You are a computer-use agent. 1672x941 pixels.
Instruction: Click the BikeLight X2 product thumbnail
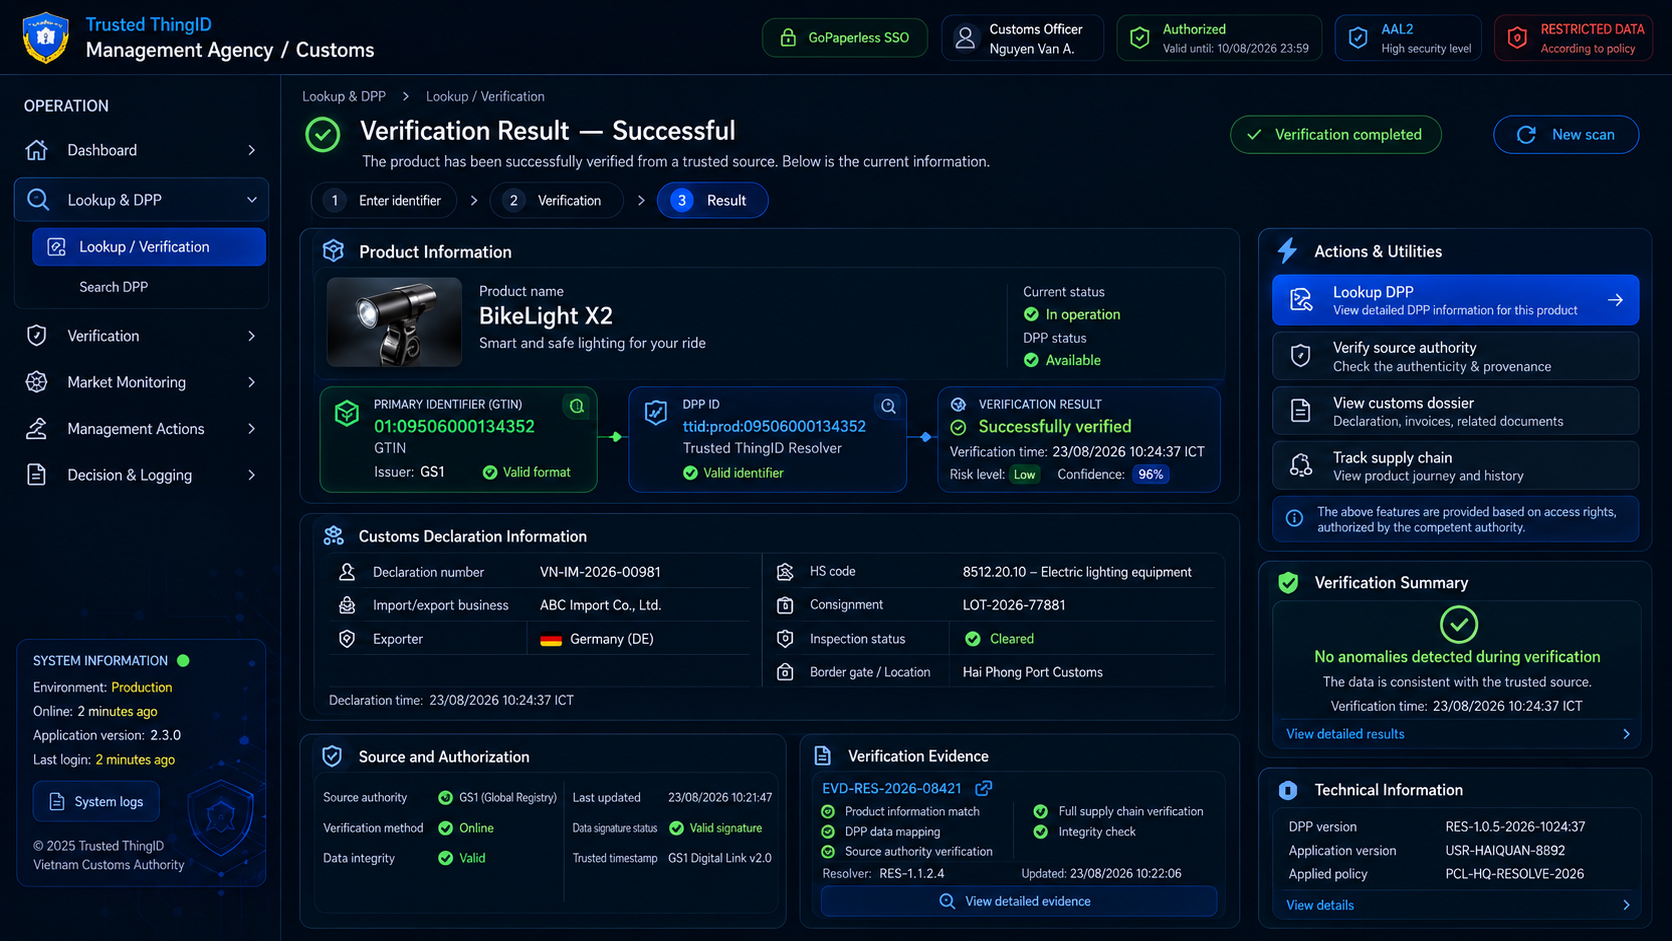tap(394, 322)
